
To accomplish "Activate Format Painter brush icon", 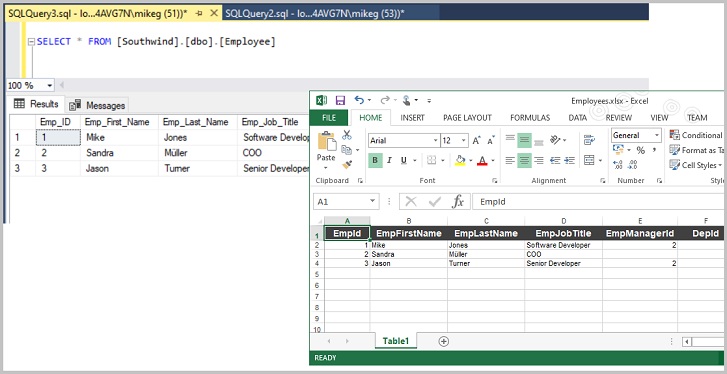I will [346, 164].
